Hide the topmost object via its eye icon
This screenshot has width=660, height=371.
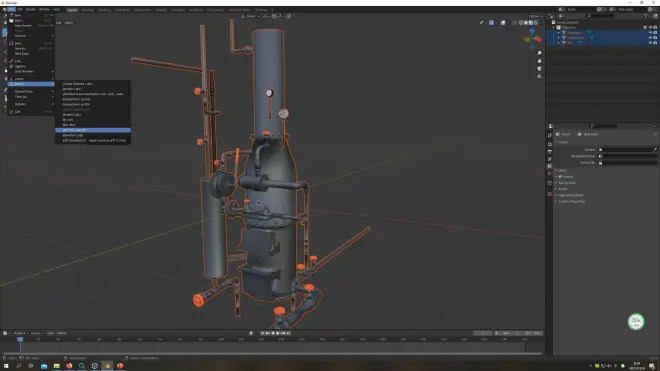click(650, 32)
